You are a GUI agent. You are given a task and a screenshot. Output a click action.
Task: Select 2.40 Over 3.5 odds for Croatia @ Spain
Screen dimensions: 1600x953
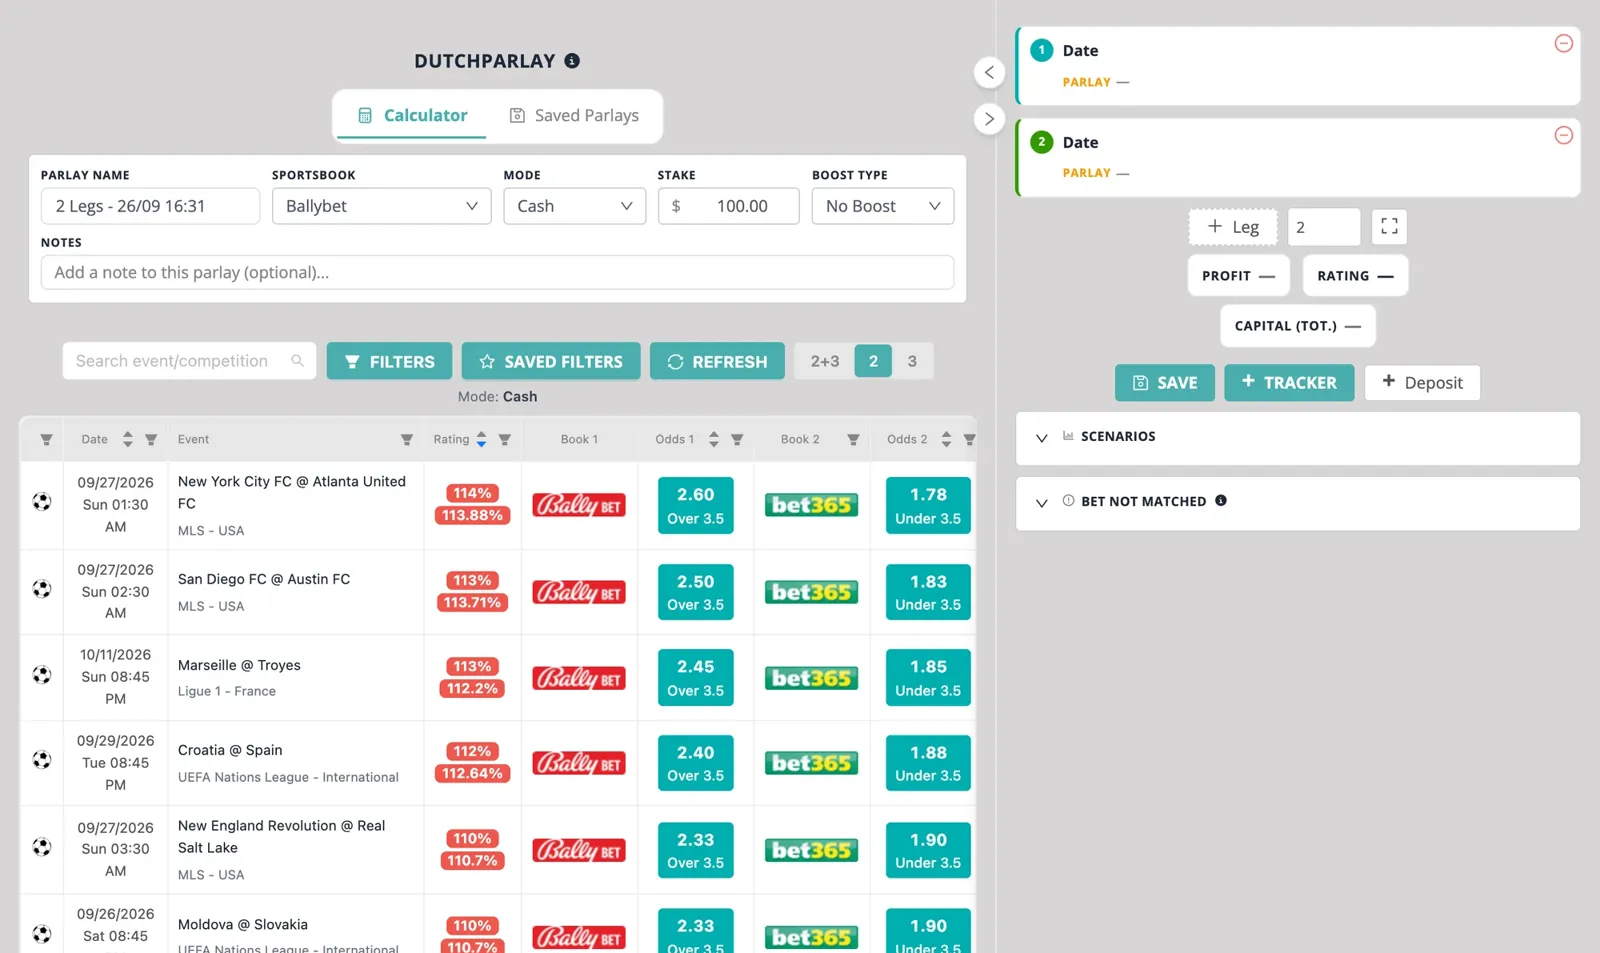pos(696,763)
